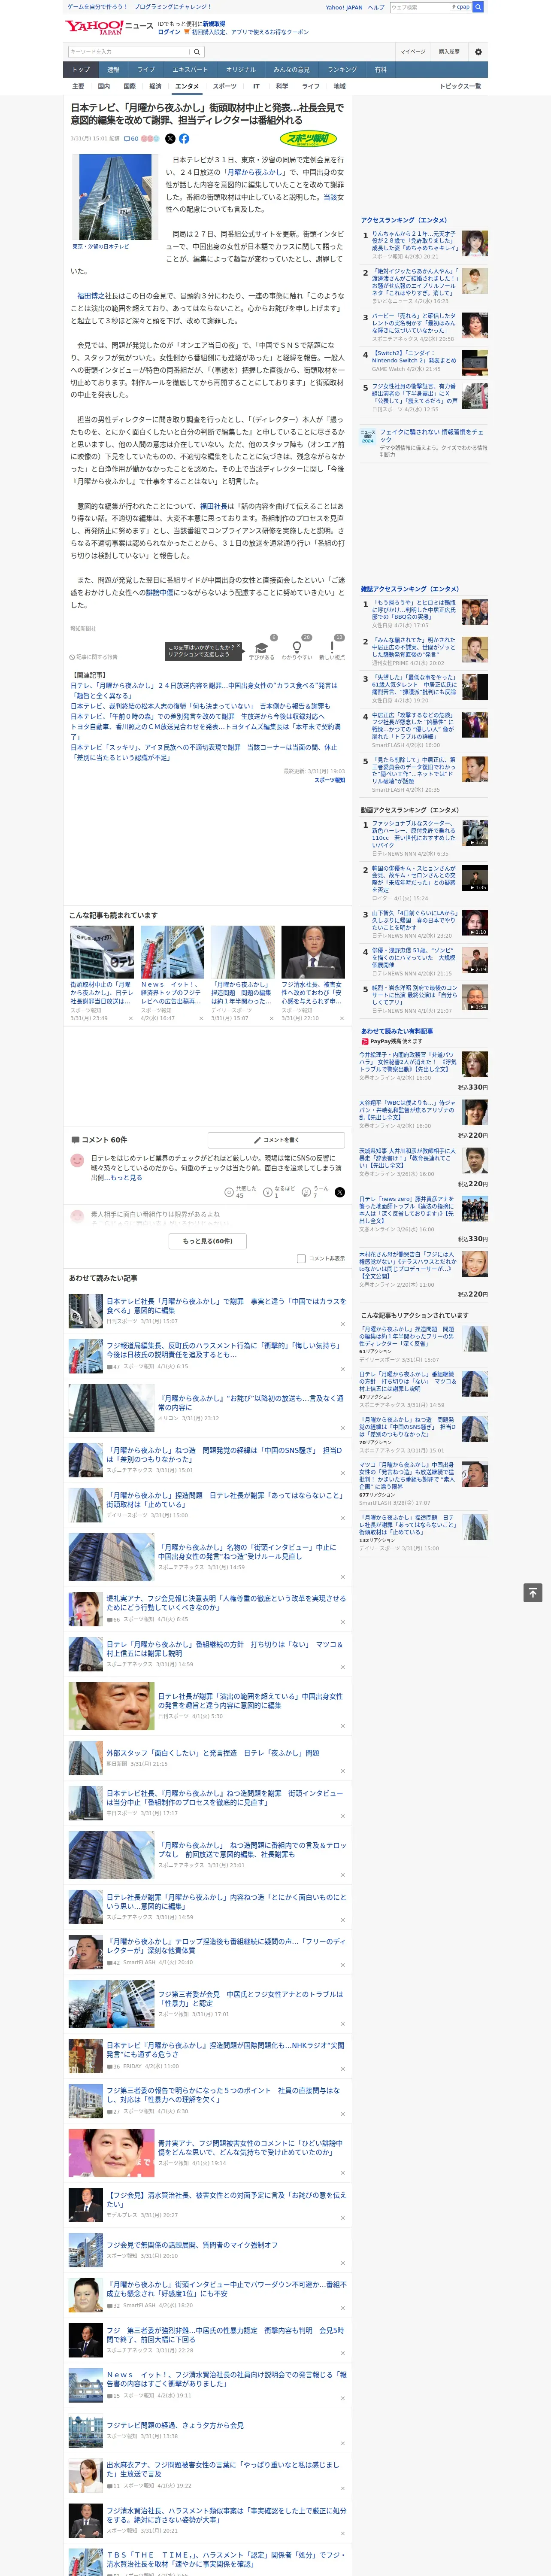
Task: Select the 有料 tab
Action: (381, 70)
